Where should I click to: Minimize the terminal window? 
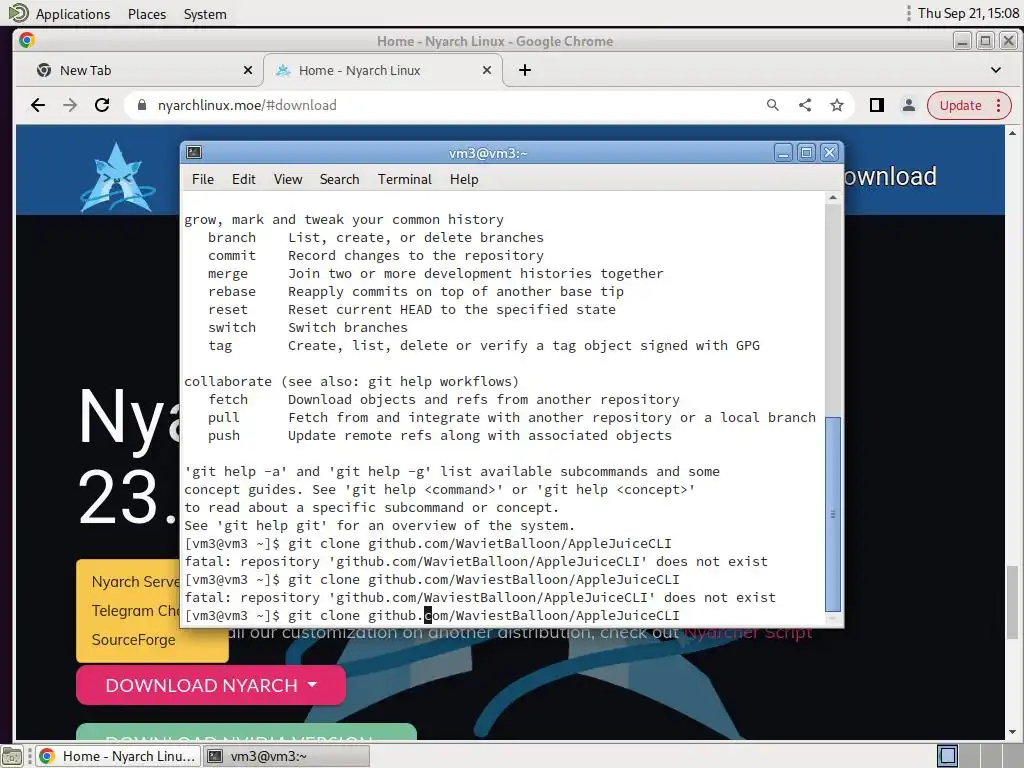click(x=783, y=153)
